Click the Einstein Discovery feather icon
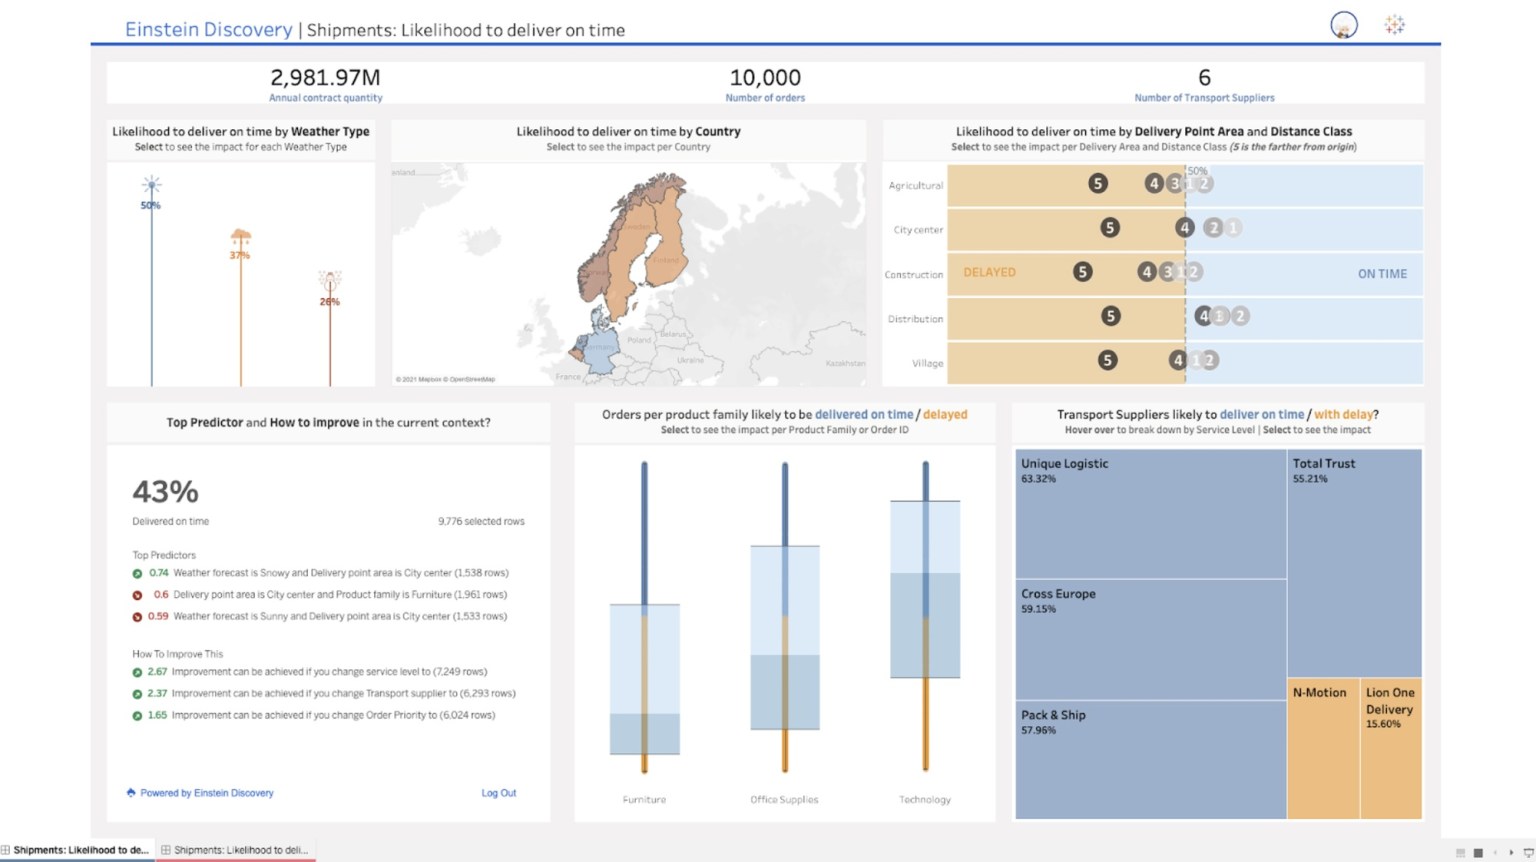Screen dimensions: 1536x862 (131, 792)
